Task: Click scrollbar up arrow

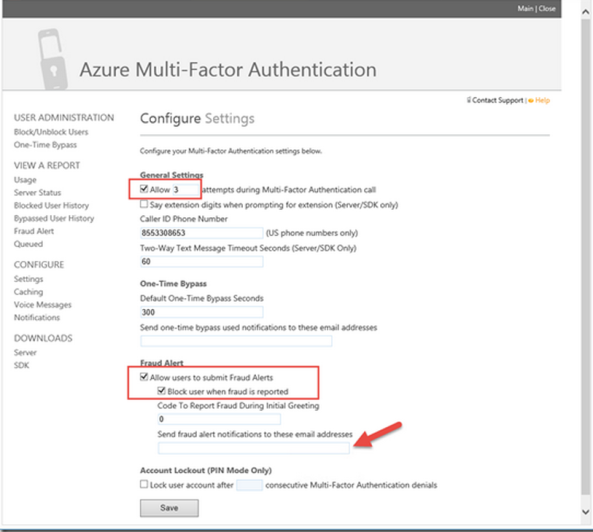Action: click(585, 12)
